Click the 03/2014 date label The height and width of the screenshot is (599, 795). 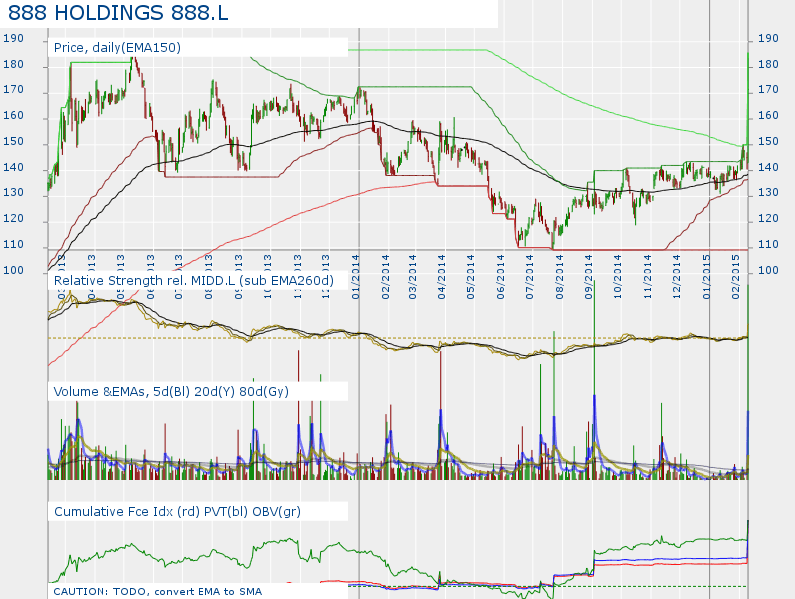(413, 277)
